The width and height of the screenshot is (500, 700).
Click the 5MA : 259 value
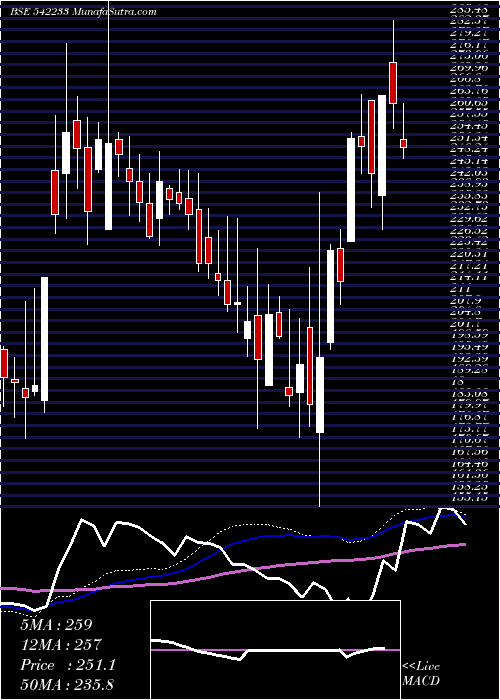56,625
